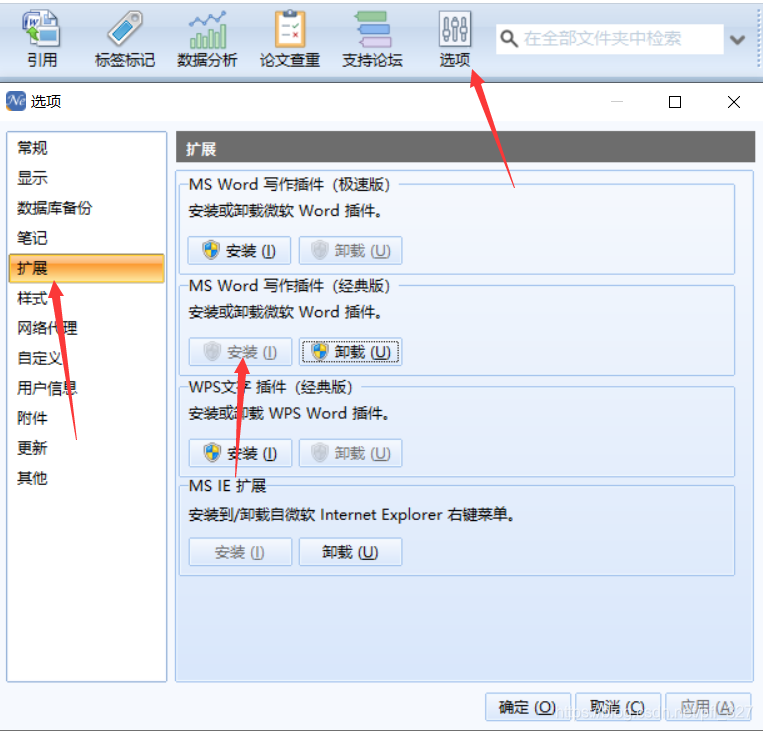
Task: Click the MS Word 写作插件 (极速版) label
Action: coord(290,184)
